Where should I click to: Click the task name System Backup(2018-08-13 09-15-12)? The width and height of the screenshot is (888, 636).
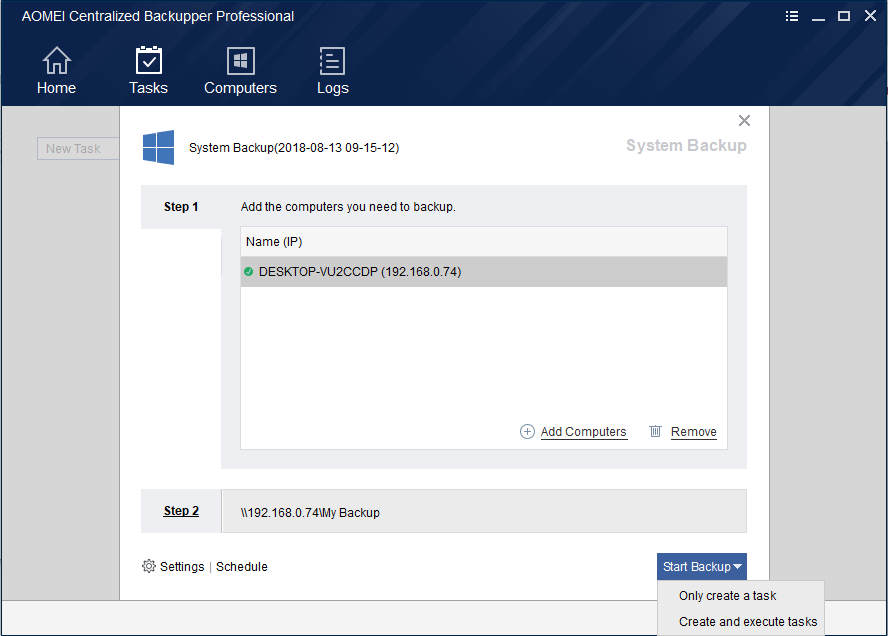point(294,148)
